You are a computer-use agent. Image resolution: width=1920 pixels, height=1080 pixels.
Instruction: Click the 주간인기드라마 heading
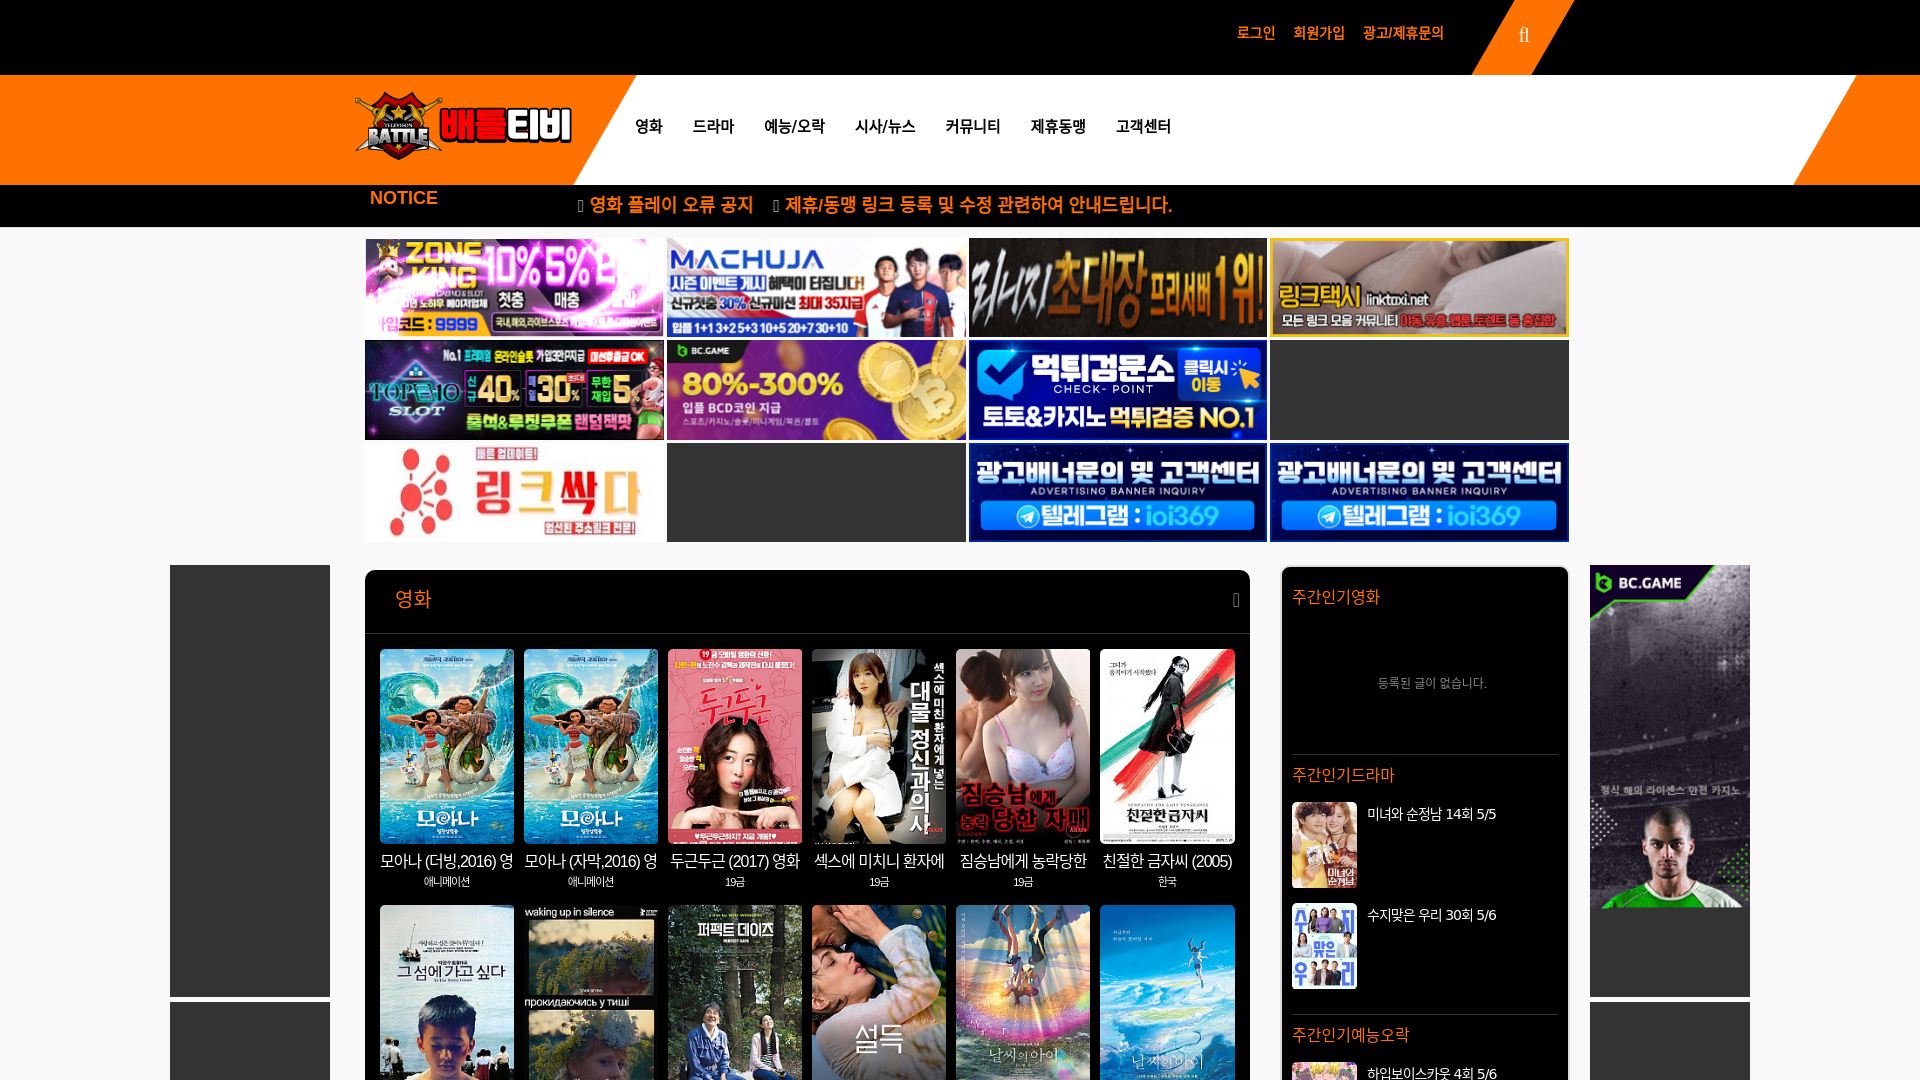point(1343,775)
